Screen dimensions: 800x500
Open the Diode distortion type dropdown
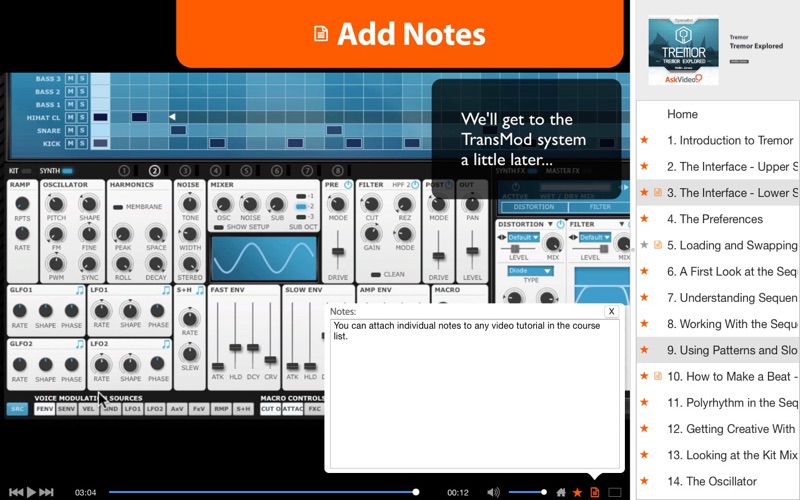click(x=530, y=270)
